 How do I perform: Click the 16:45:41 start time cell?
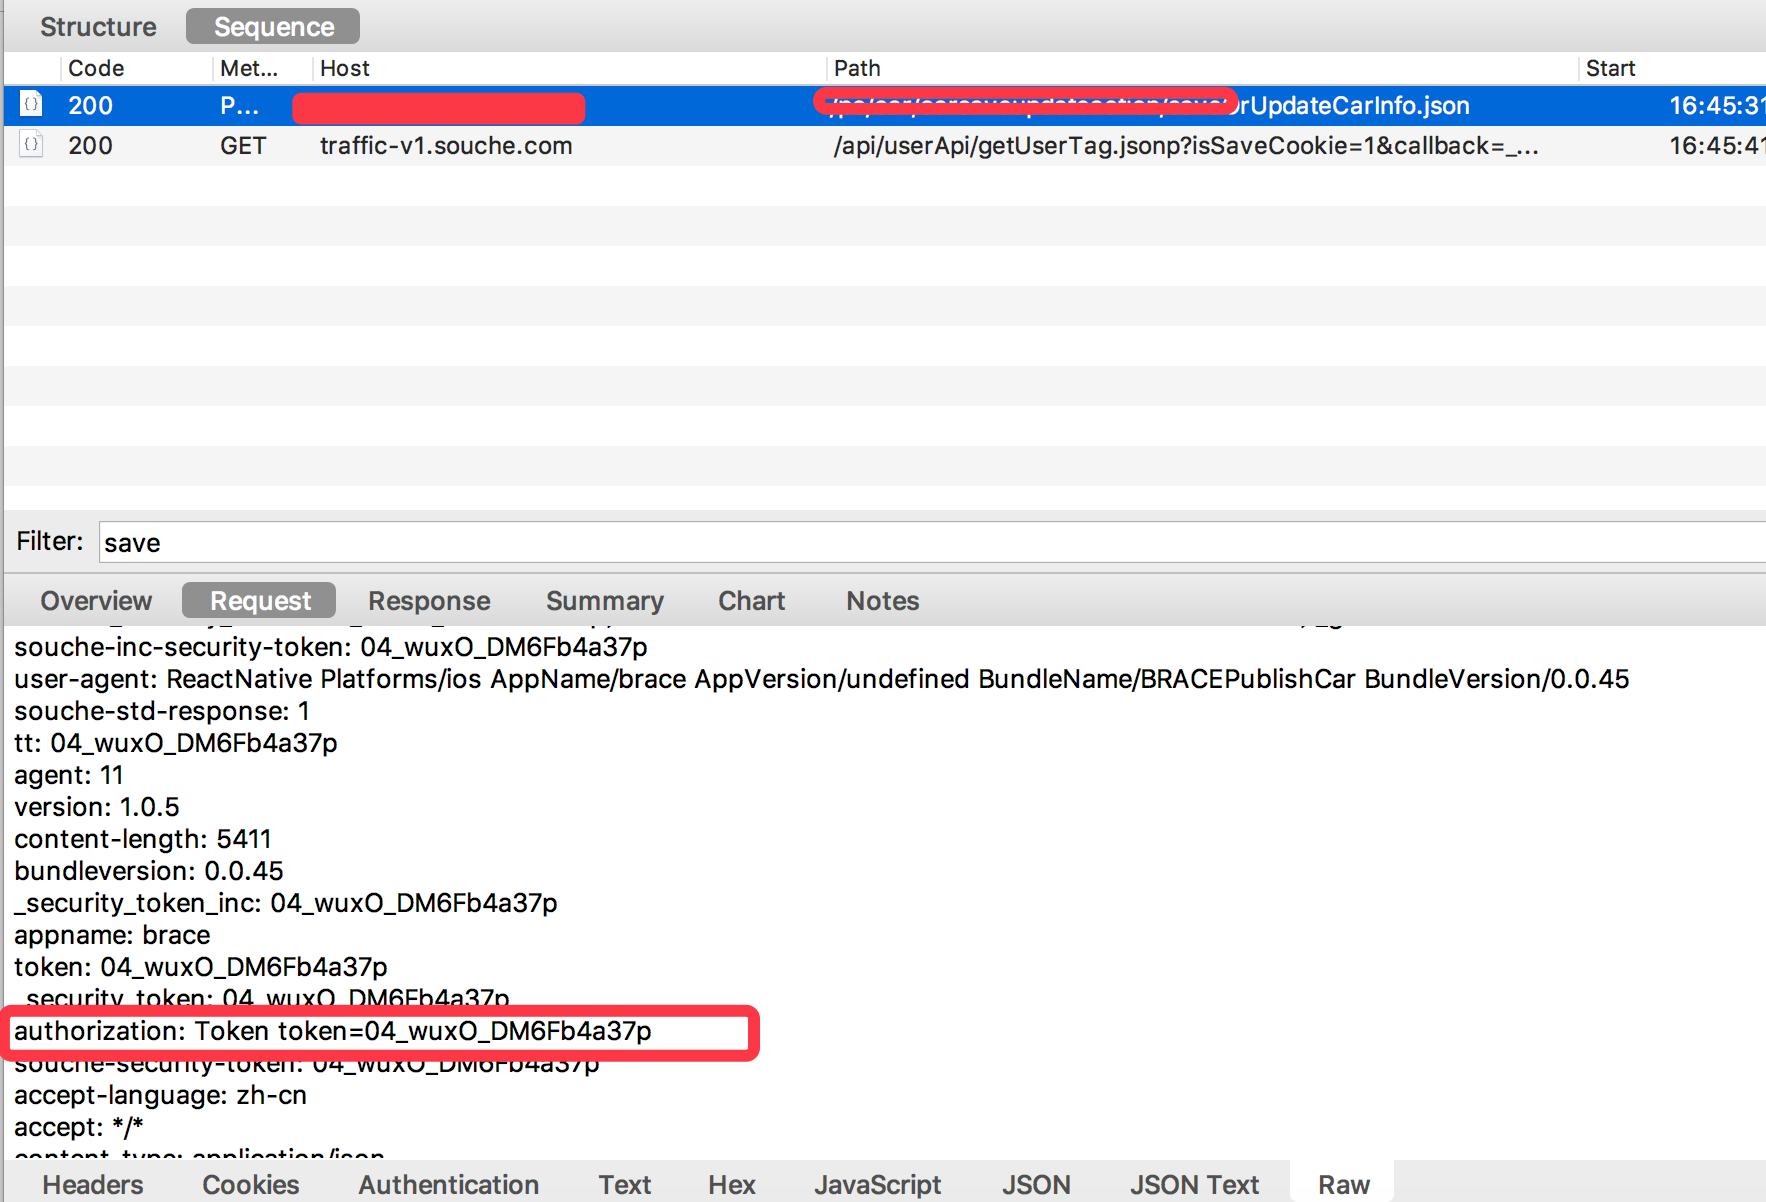pyautogui.click(x=1716, y=146)
